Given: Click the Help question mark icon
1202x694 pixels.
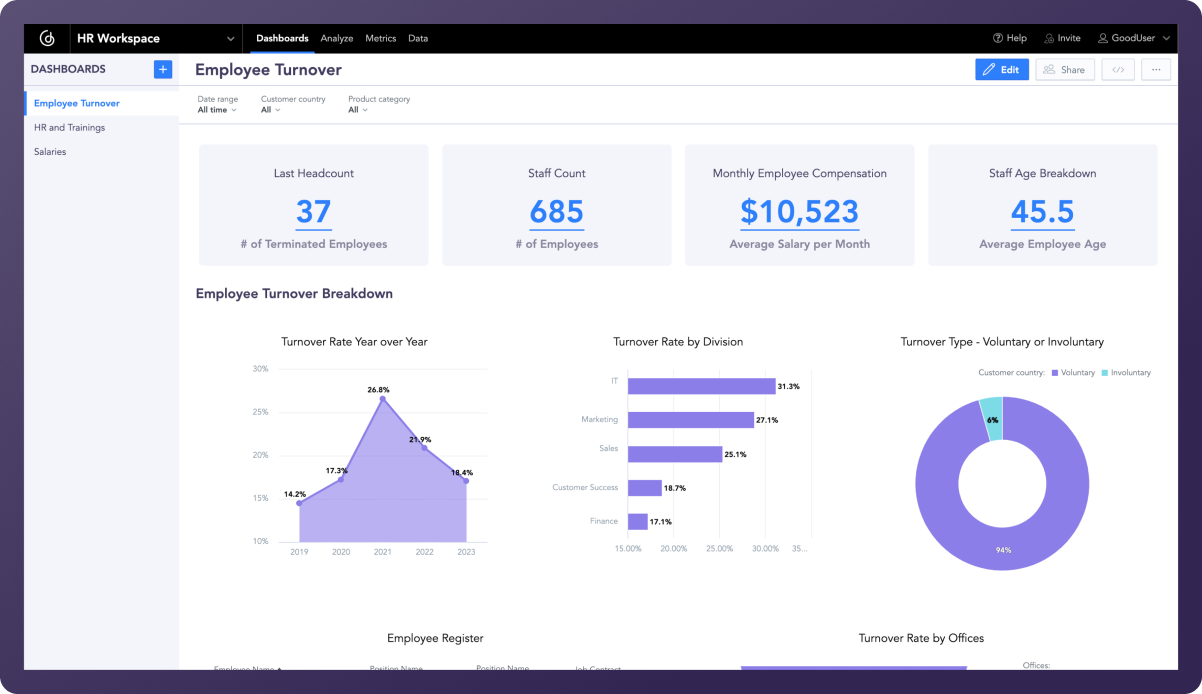Looking at the screenshot, I should 998,38.
